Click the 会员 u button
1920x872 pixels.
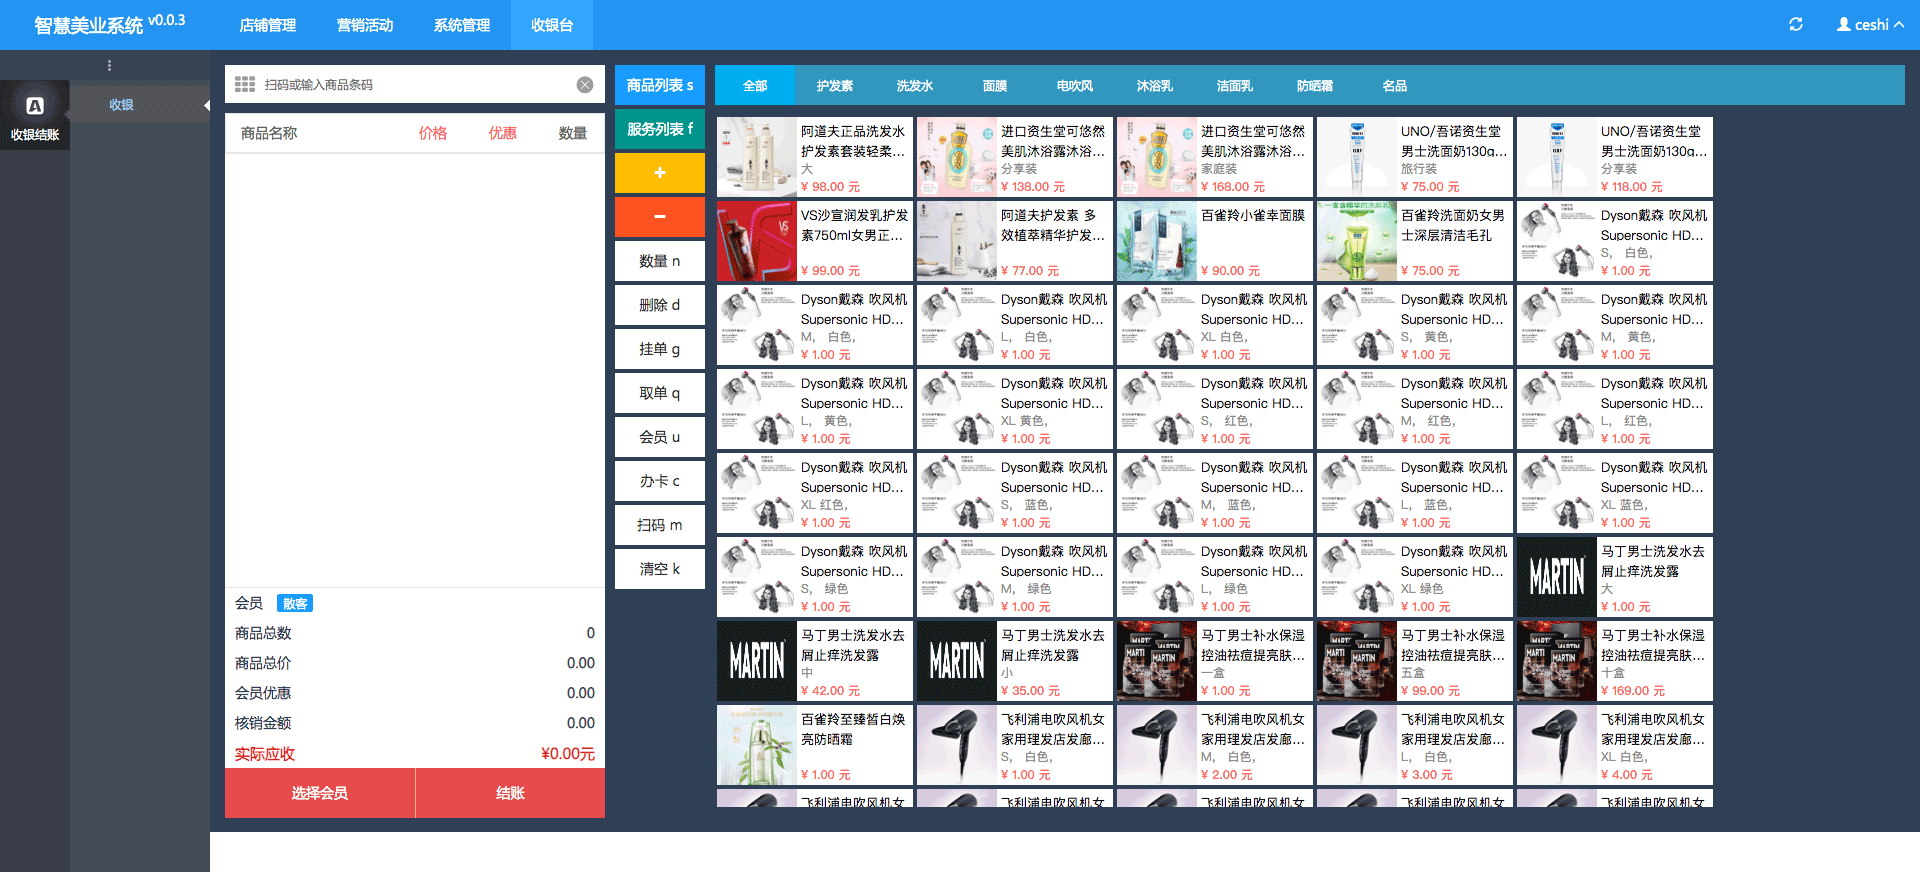[660, 437]
